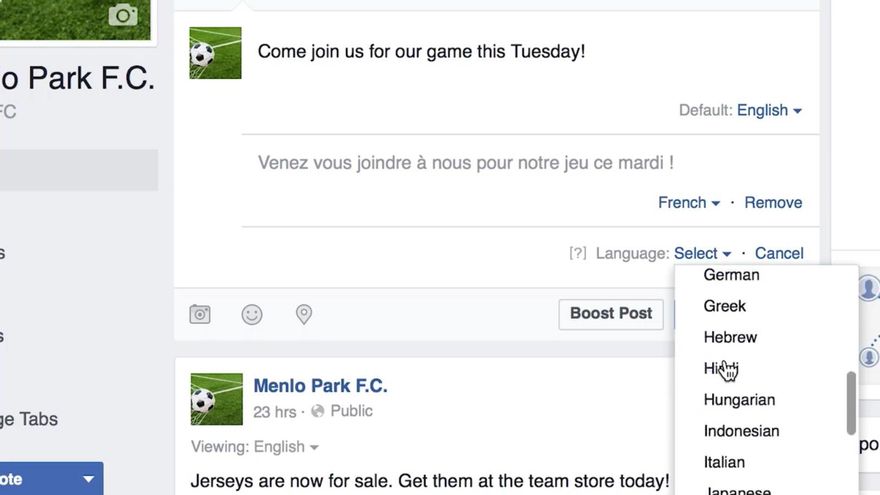
Task: Open the emoji feeling/activity icon
Action: click(252, 315)
